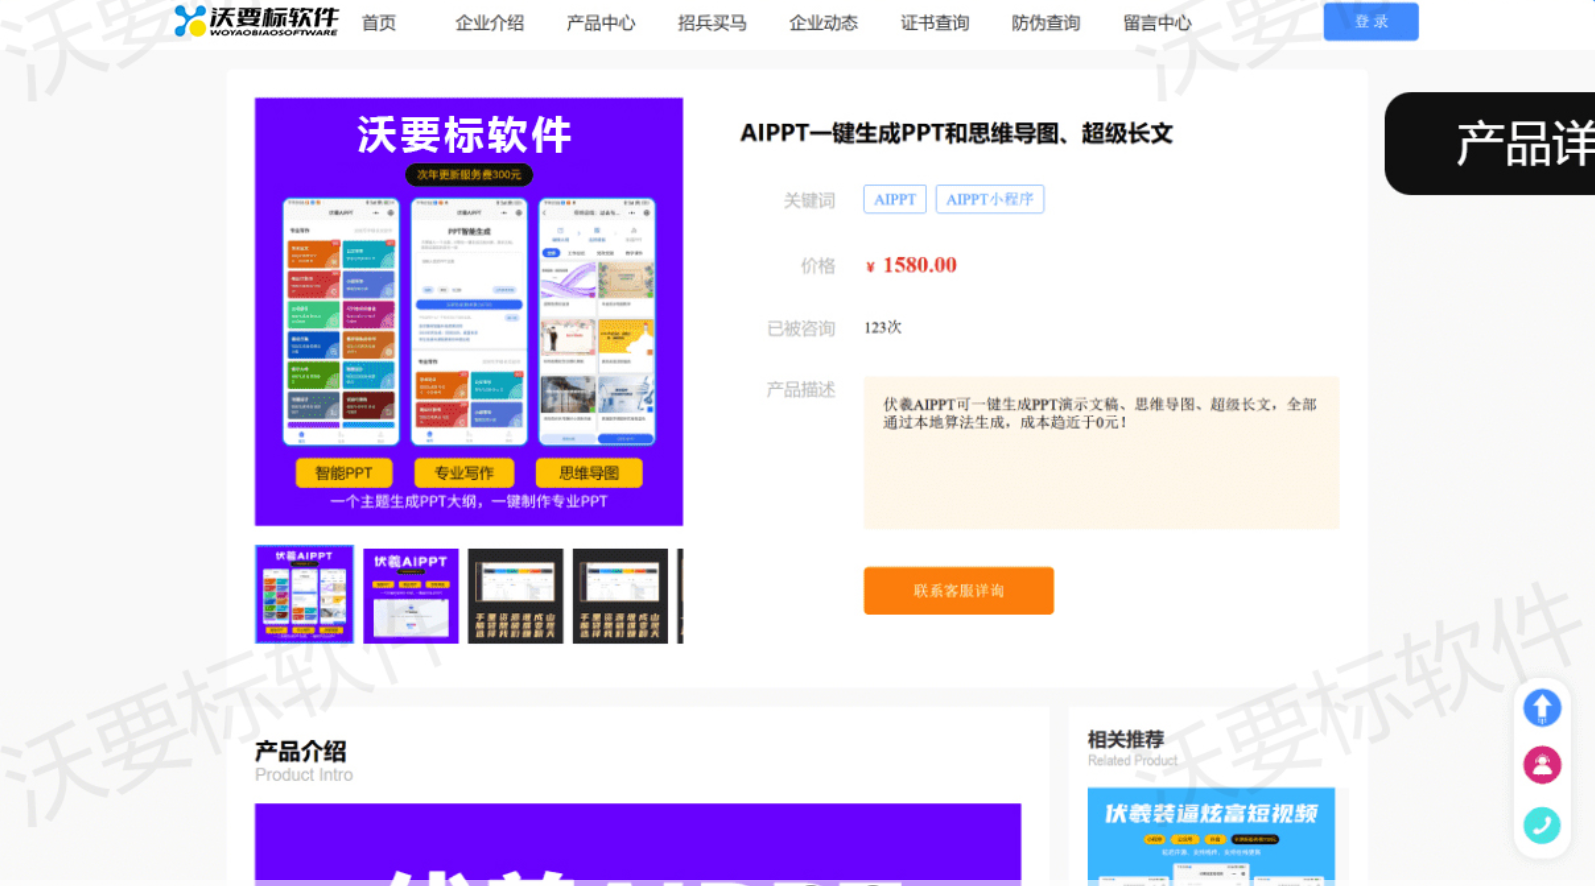
Task: Open the 企业介绍 menu item
Action: coord(489,23)
